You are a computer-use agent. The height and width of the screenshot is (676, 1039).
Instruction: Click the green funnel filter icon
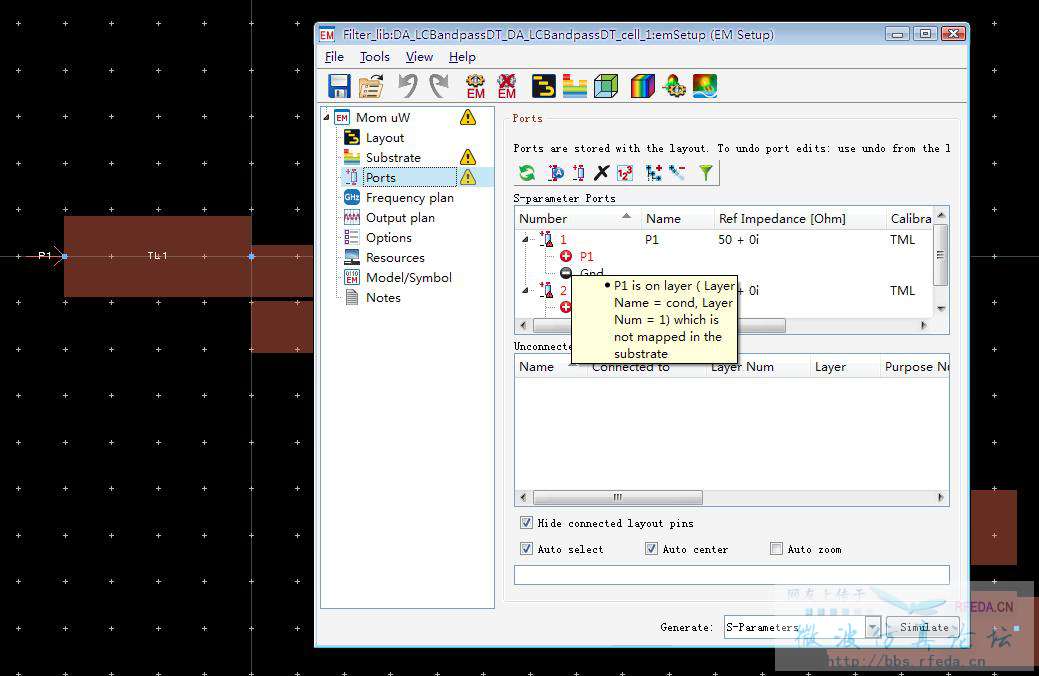tap(706, 173)
